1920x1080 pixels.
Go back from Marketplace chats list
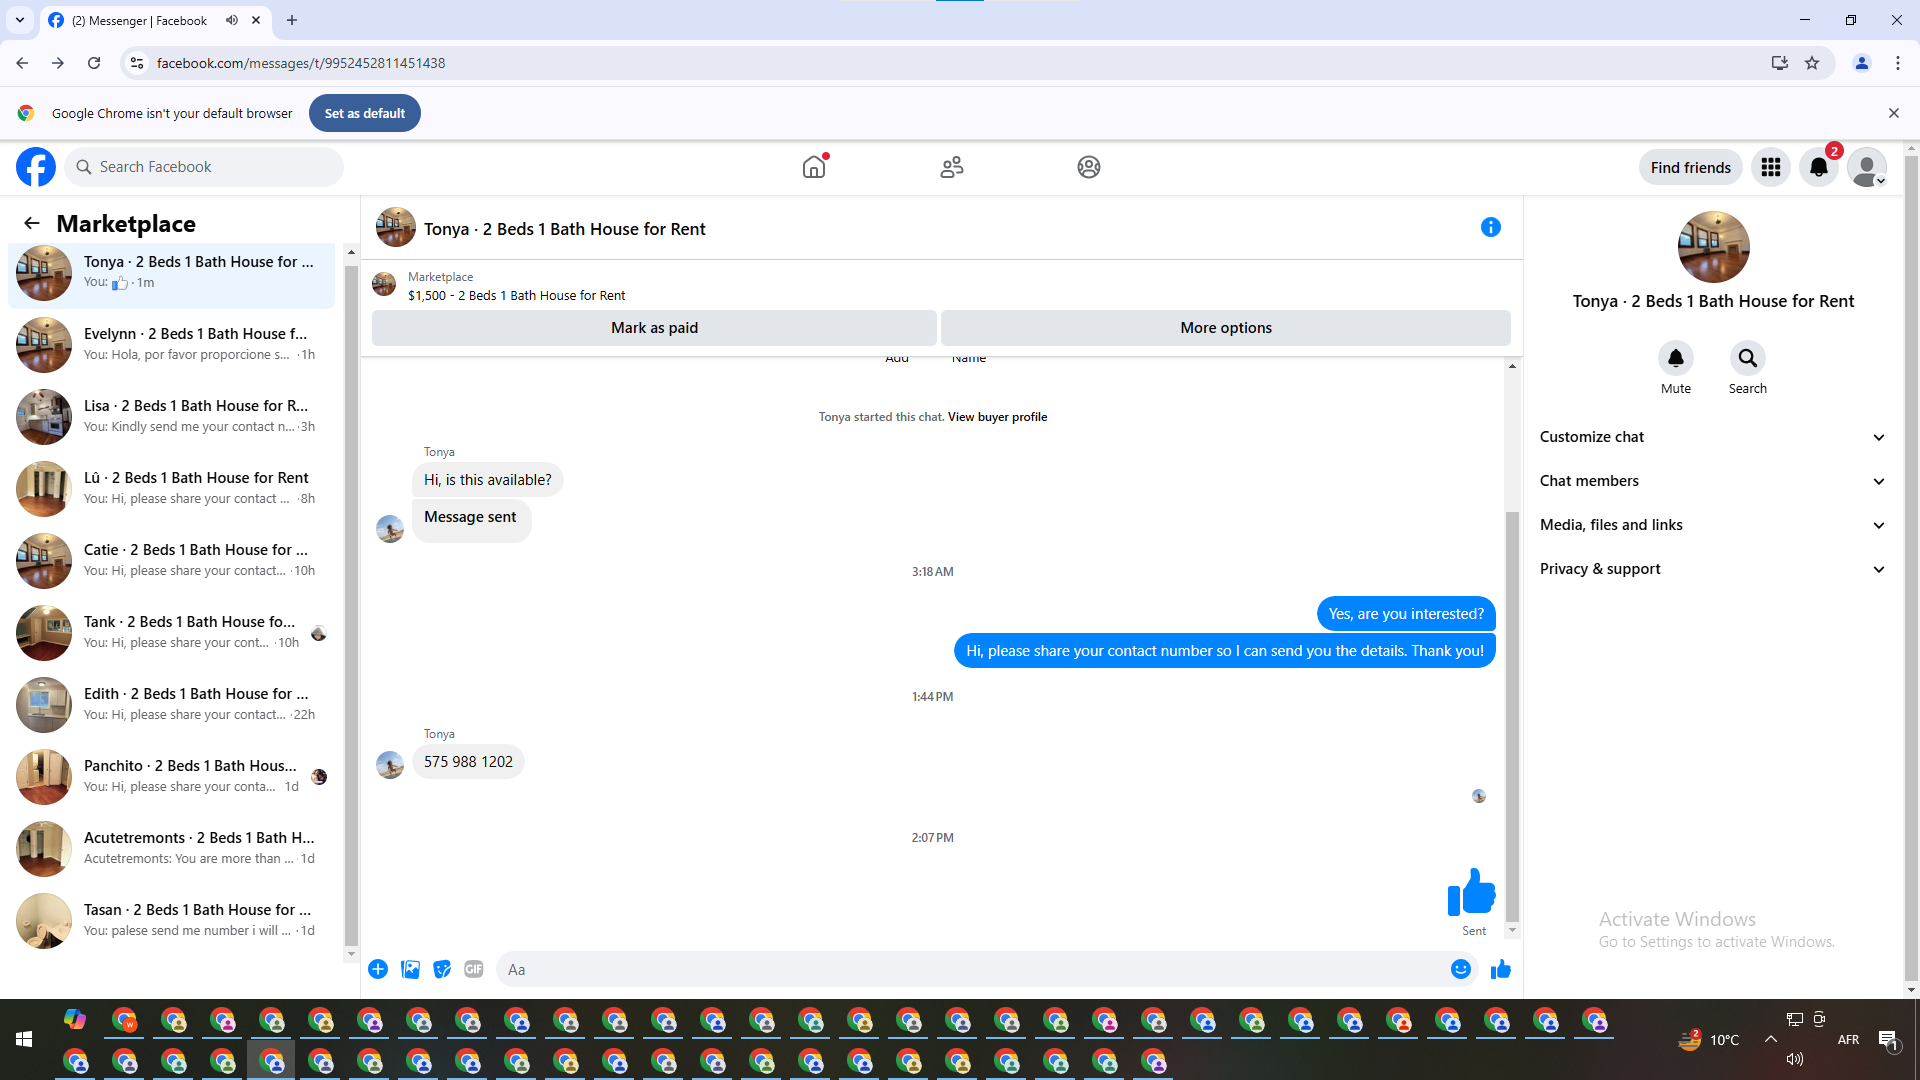click(32, 223)
